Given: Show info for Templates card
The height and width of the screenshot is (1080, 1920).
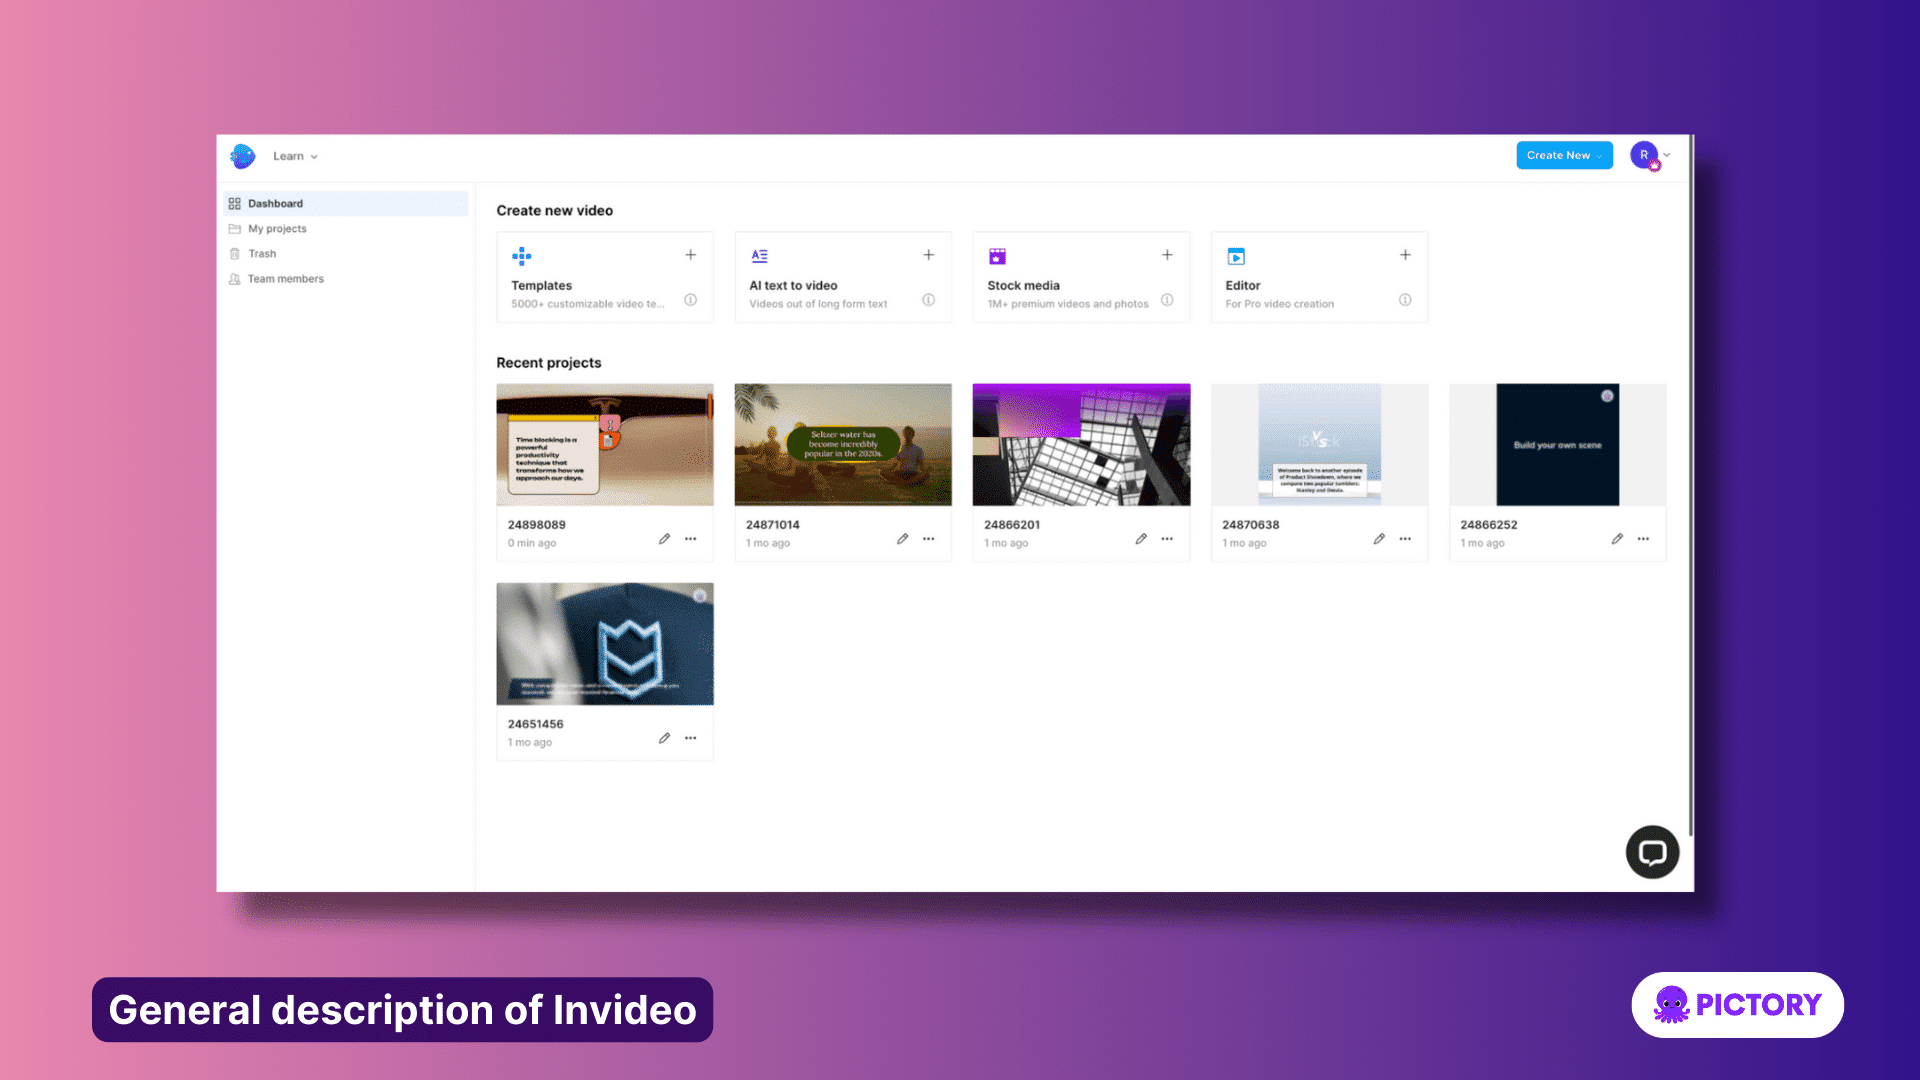Looking at the screenshot, I should 690,300.
